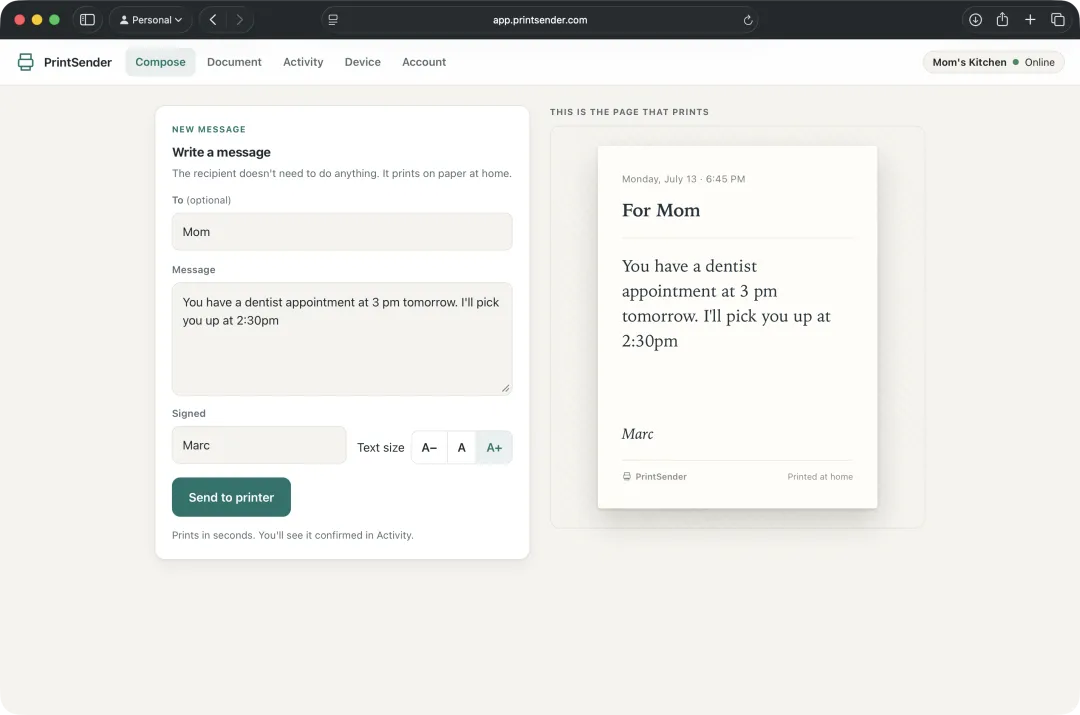Open the Personal profile dropdown
This screenshot has width=1080, height=715.
click(x=151, y=20)
